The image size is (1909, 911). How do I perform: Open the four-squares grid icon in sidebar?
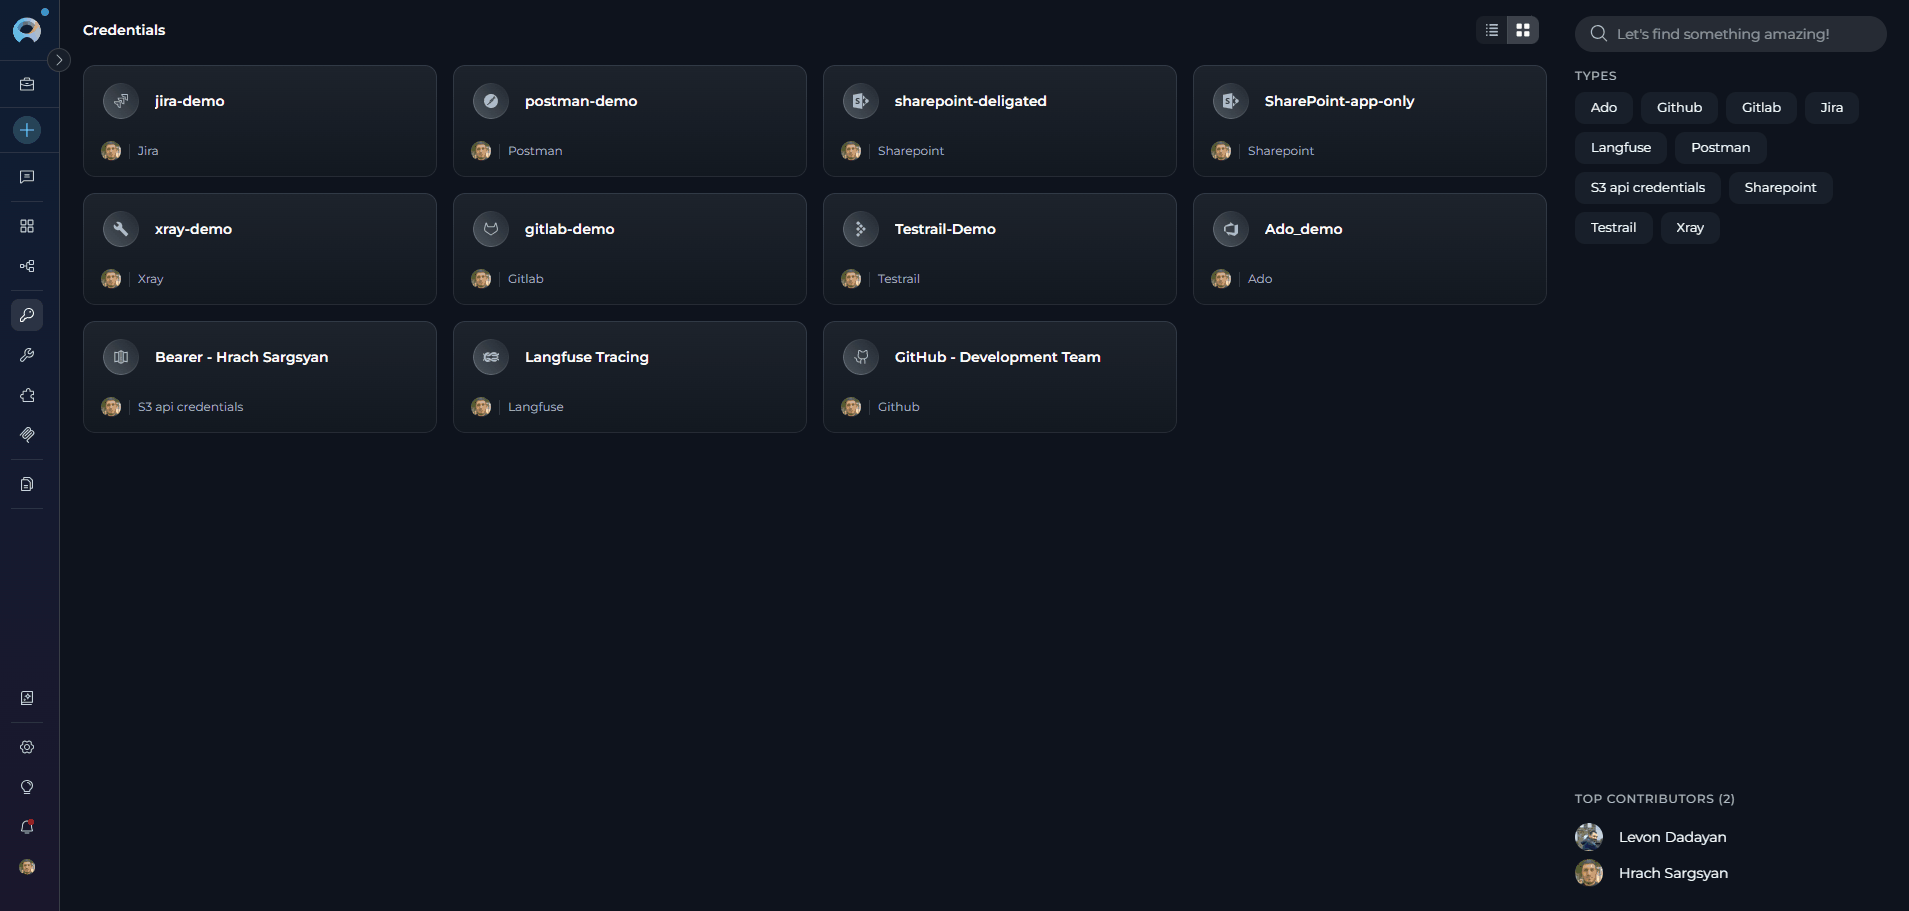pyautogui.click(x=27, y=226)
